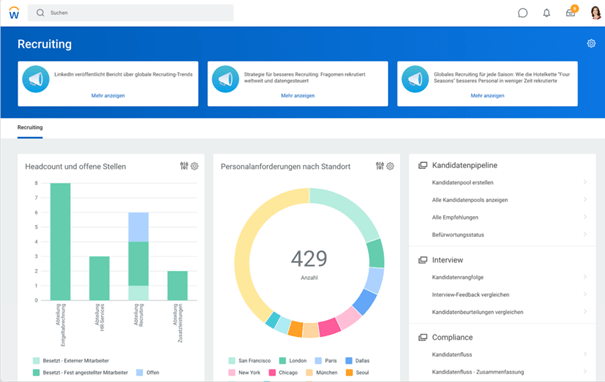
Task: Open the chat messages icon
Action: pyautogui.click(x=522, y=13)
